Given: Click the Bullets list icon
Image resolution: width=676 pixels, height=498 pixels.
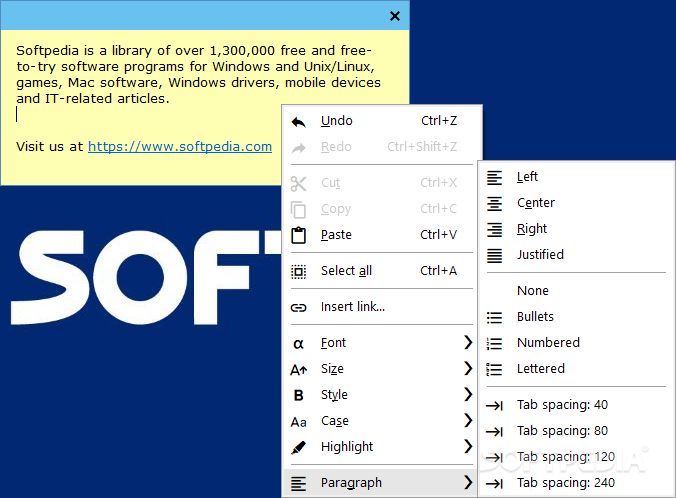Looking at the screenshot, I should point(494,318).
